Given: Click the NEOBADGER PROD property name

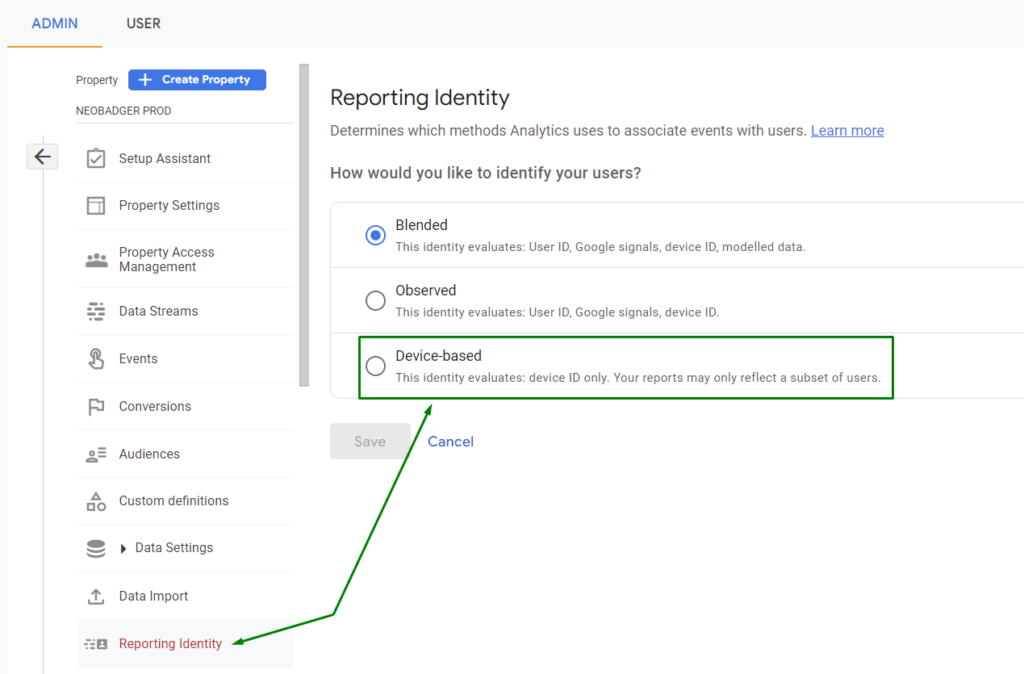Looking at the screenshot, I should (x=123, y=111).
